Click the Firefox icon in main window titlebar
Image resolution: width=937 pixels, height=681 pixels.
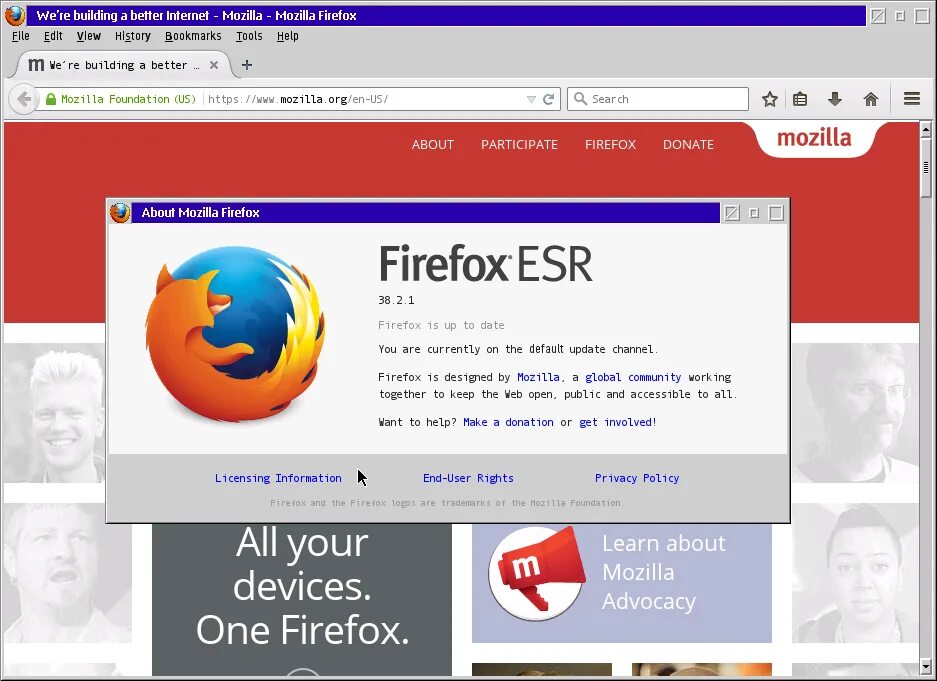[x=15, y=16]
